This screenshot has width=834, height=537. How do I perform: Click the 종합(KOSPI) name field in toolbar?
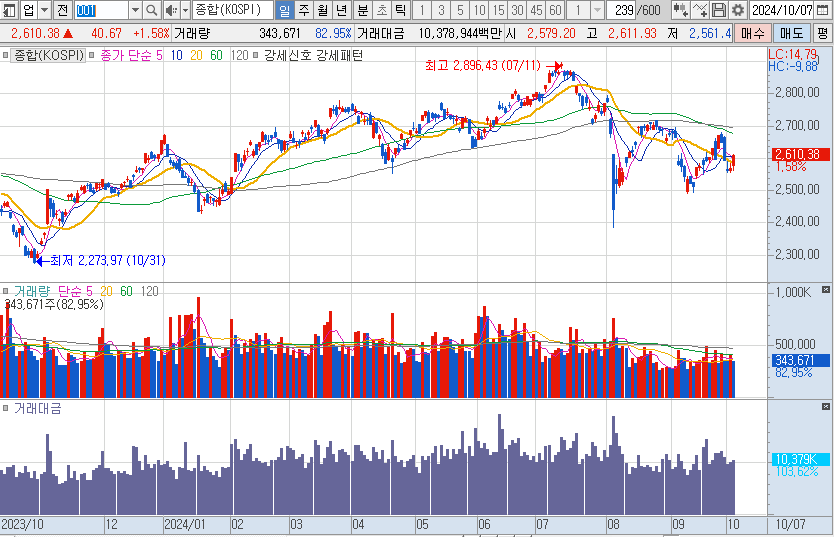233,10
